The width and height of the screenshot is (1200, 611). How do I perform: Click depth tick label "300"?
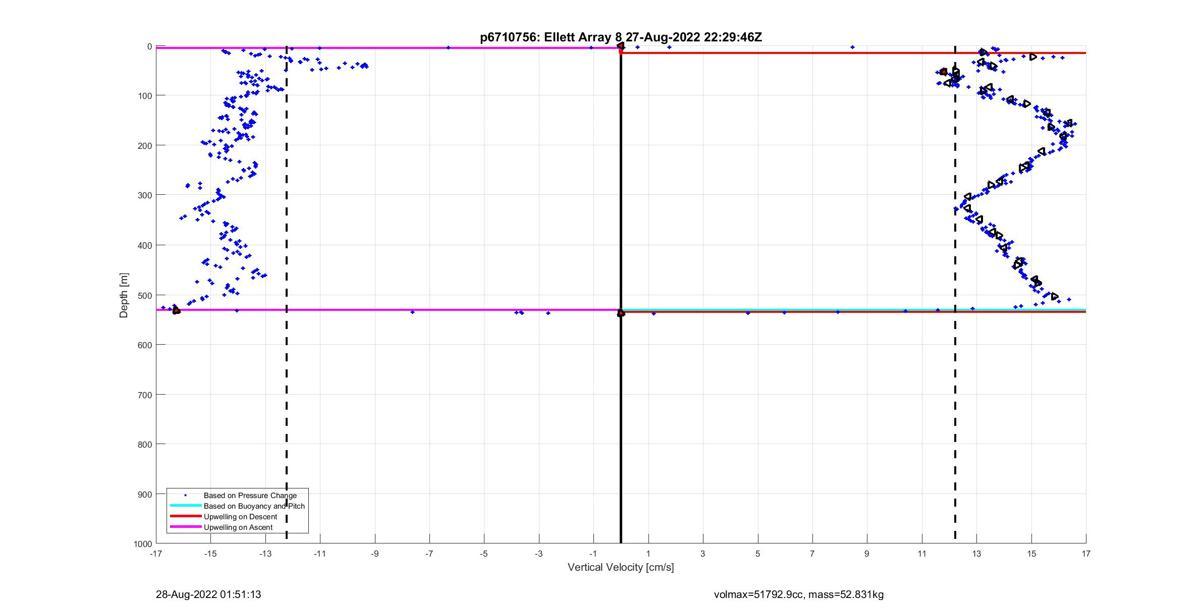point(145,196)
